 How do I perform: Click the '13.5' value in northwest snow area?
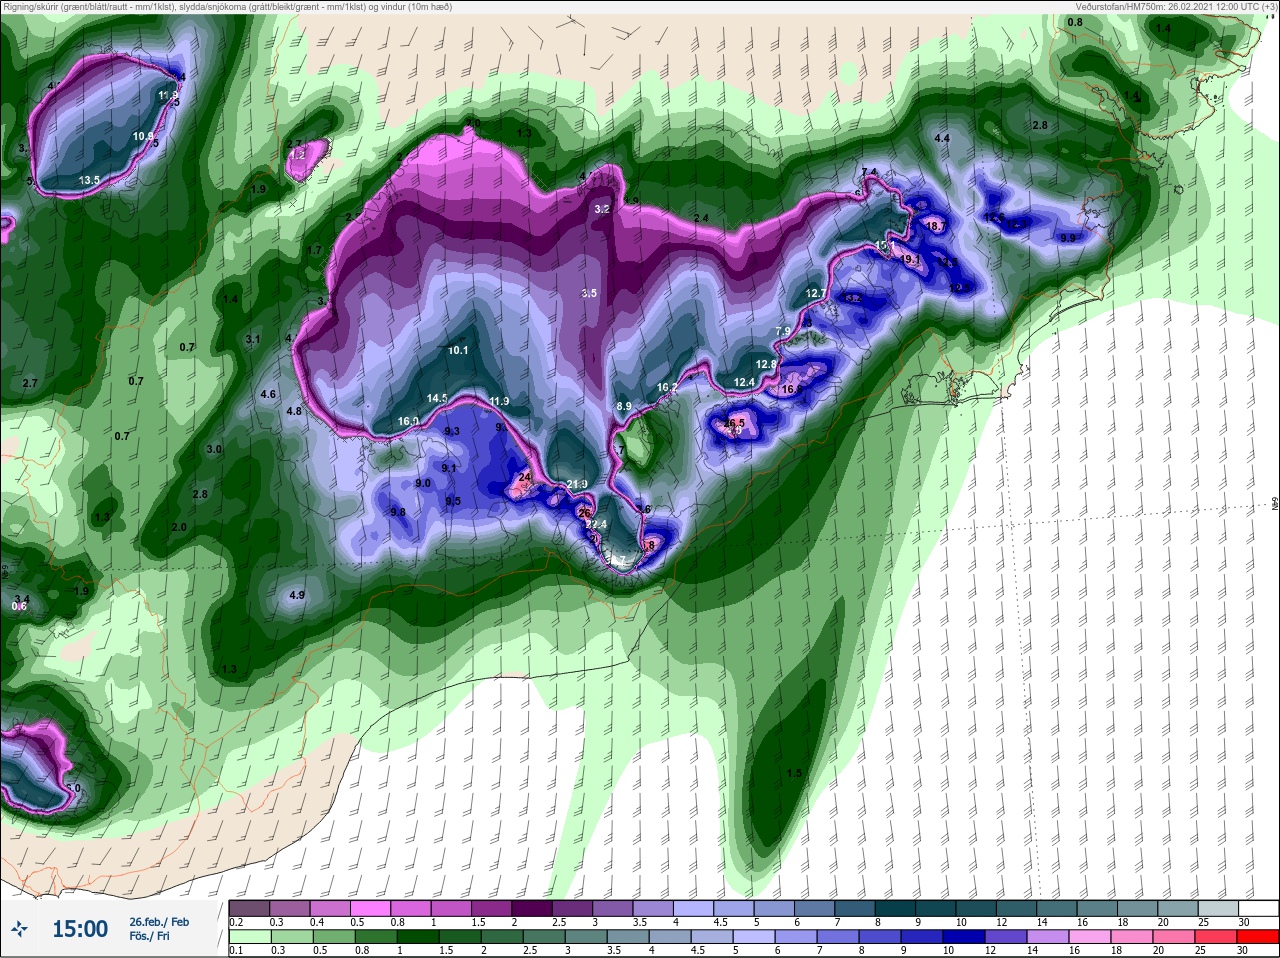[x=89, y=180]
